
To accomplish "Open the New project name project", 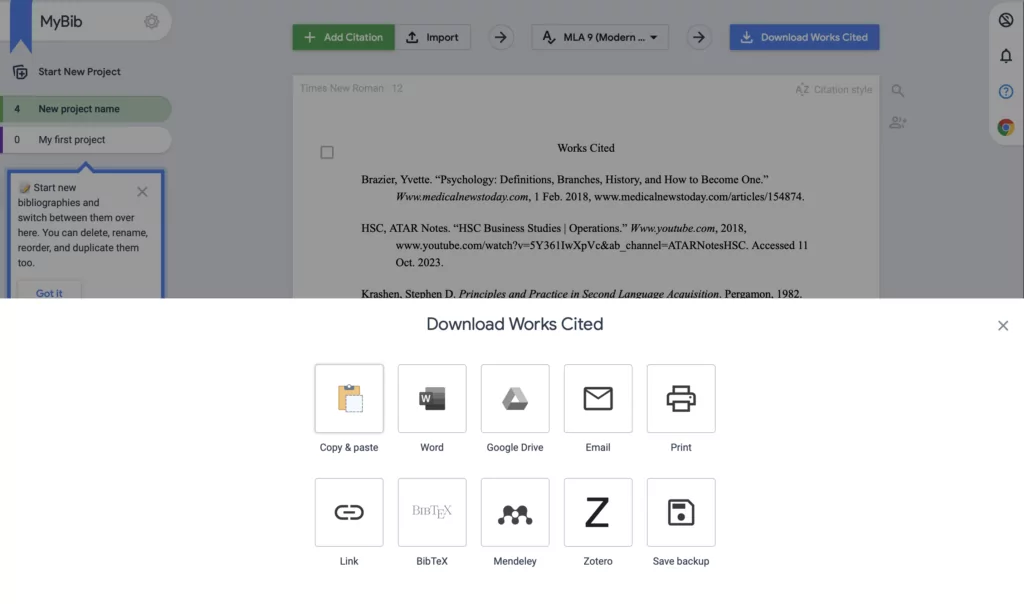I will 86,109.
